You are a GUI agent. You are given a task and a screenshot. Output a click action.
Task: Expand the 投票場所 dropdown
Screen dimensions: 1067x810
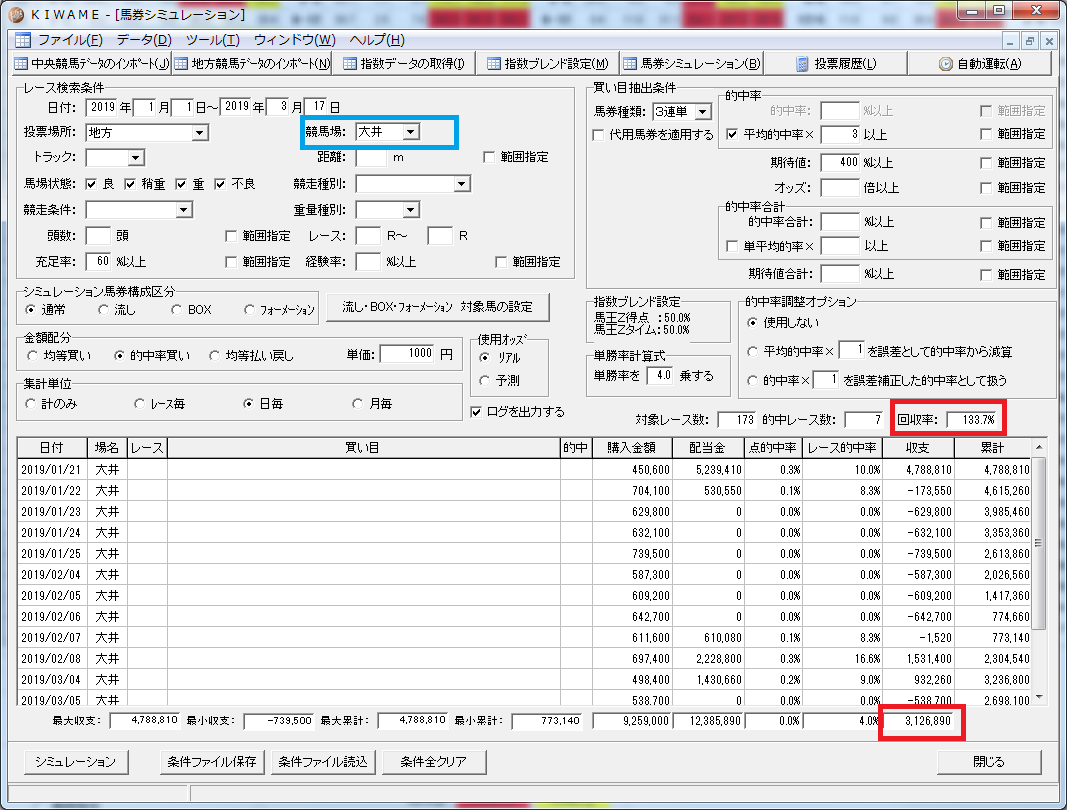click(x=199, y=133)
